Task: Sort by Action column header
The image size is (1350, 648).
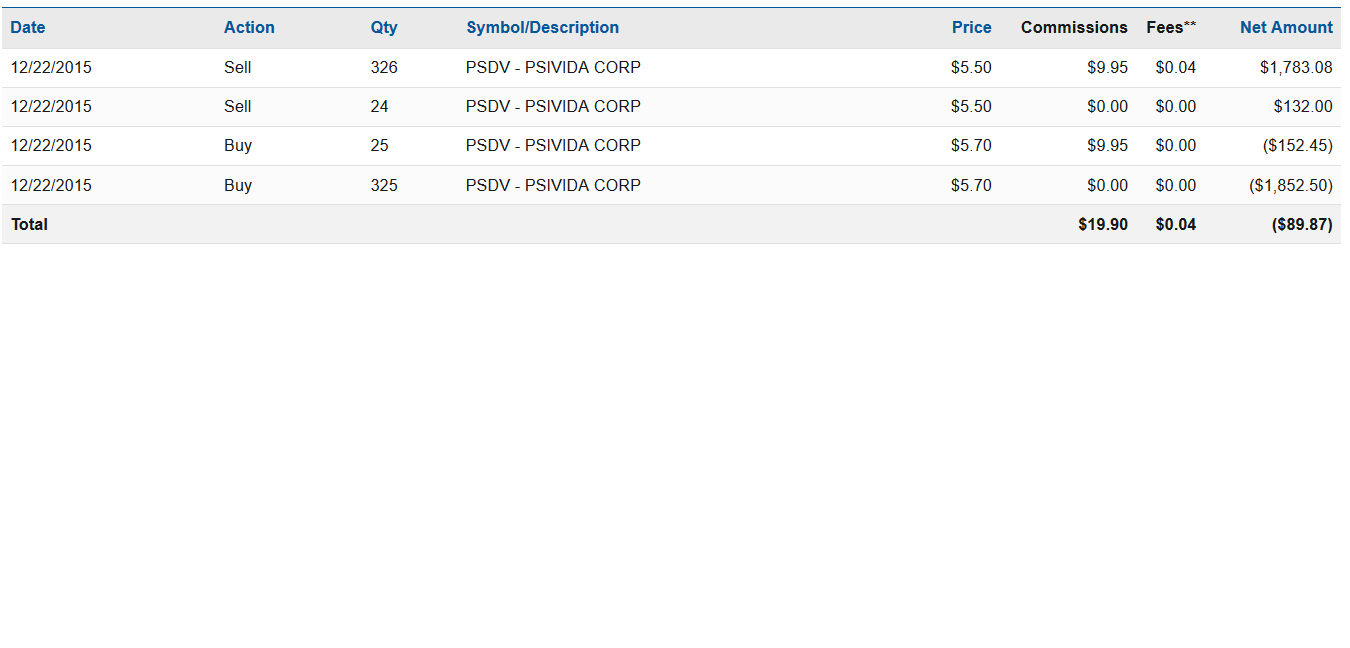Action: [x=249, y=28]
